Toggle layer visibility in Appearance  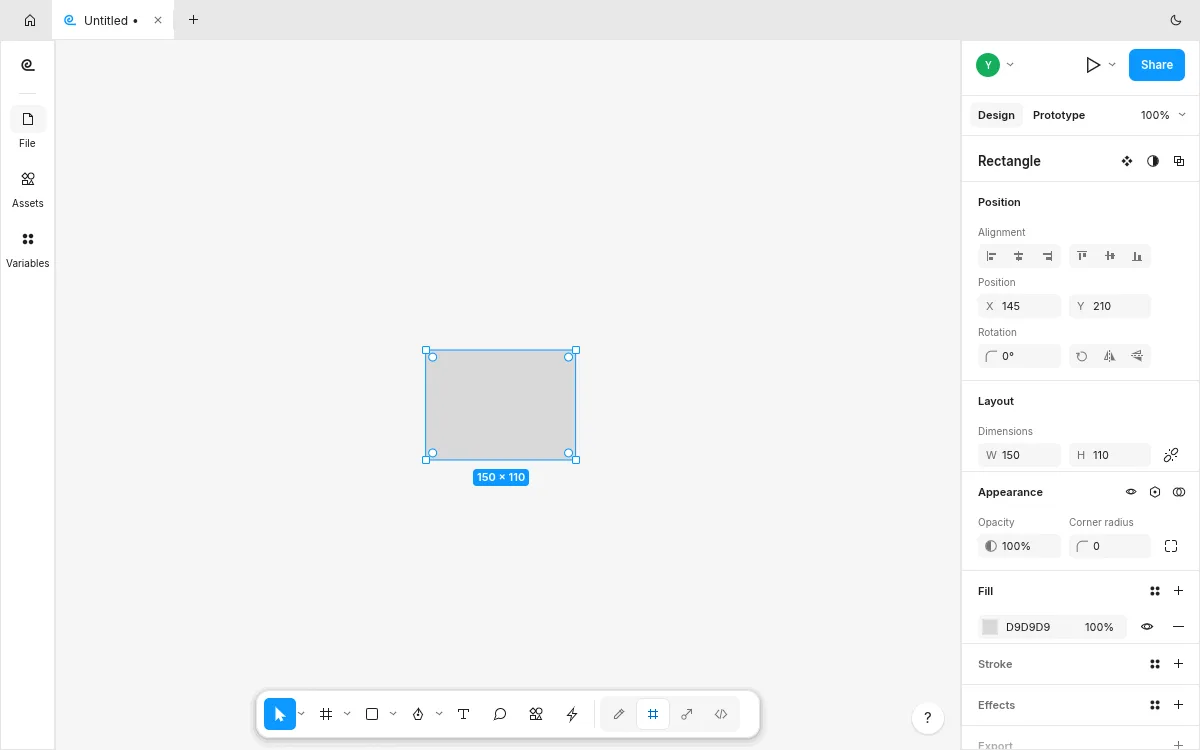(x=1131, y=492)
